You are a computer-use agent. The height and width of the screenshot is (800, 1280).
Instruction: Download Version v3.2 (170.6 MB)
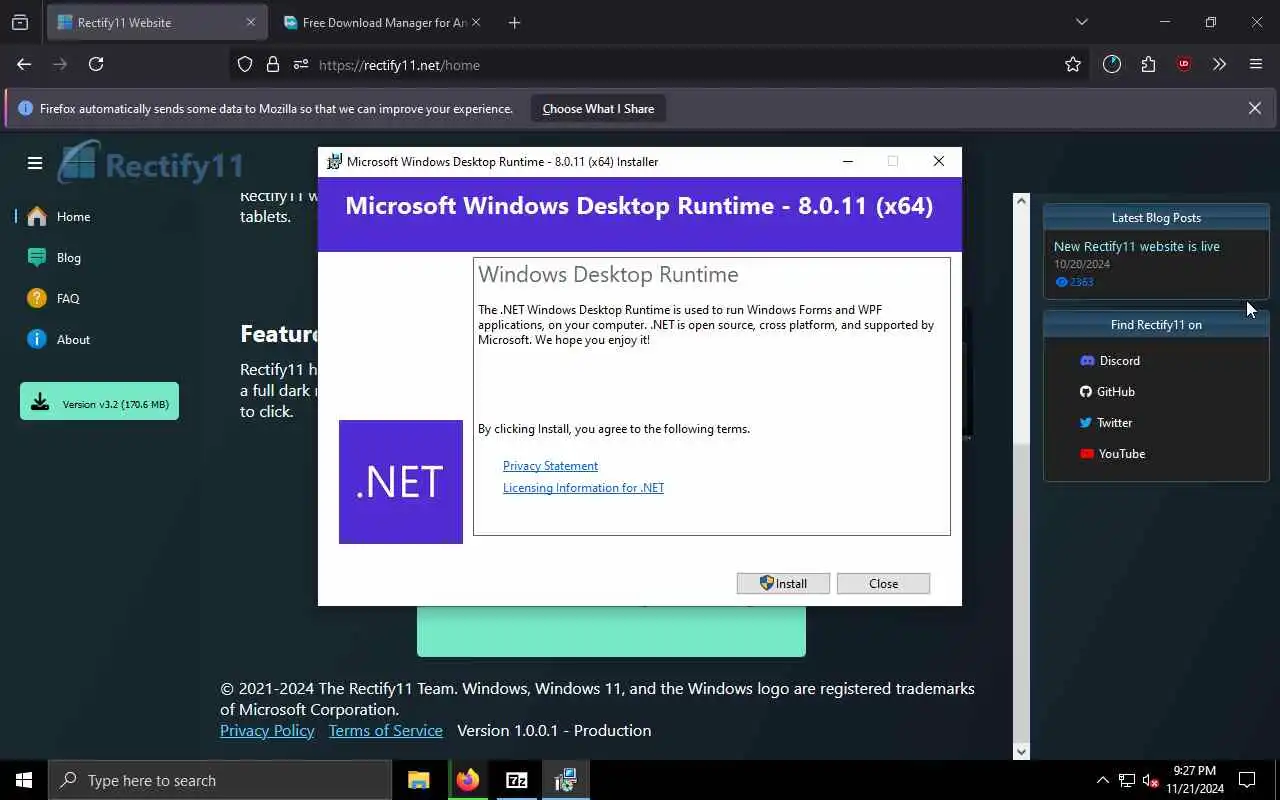(99, 401)
